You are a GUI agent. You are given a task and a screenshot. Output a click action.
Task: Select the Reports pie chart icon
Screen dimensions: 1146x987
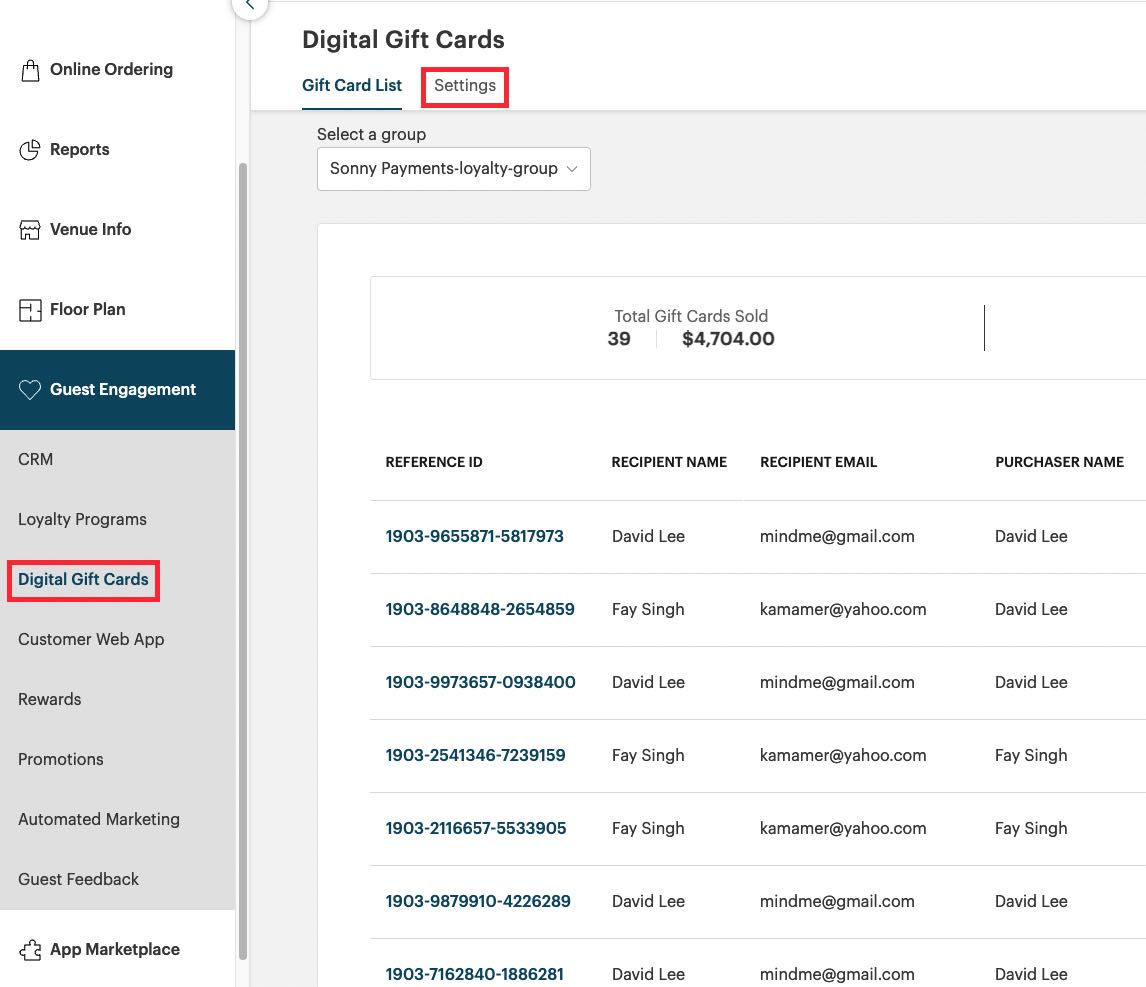[x=30, y=149]
